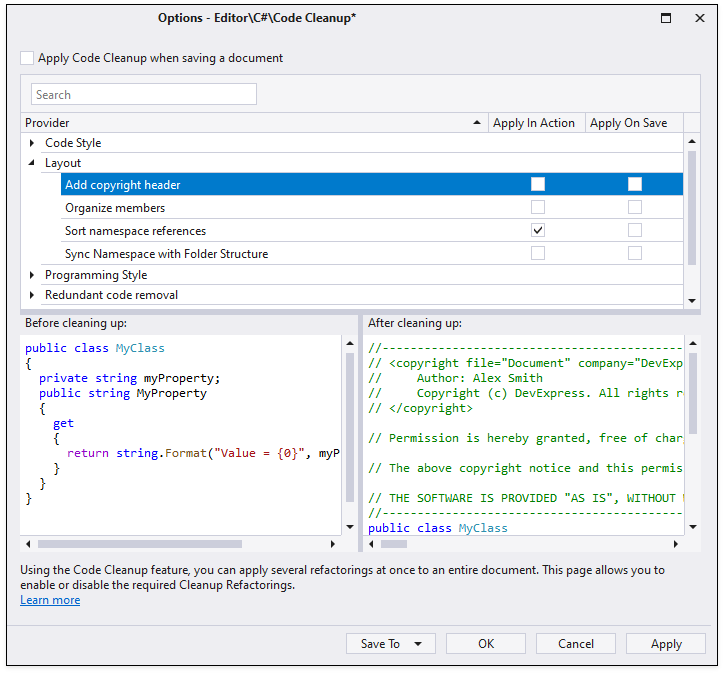Expand the Redundant code removal group
This screenshot has width=724, height=674.
pos(31,295)
